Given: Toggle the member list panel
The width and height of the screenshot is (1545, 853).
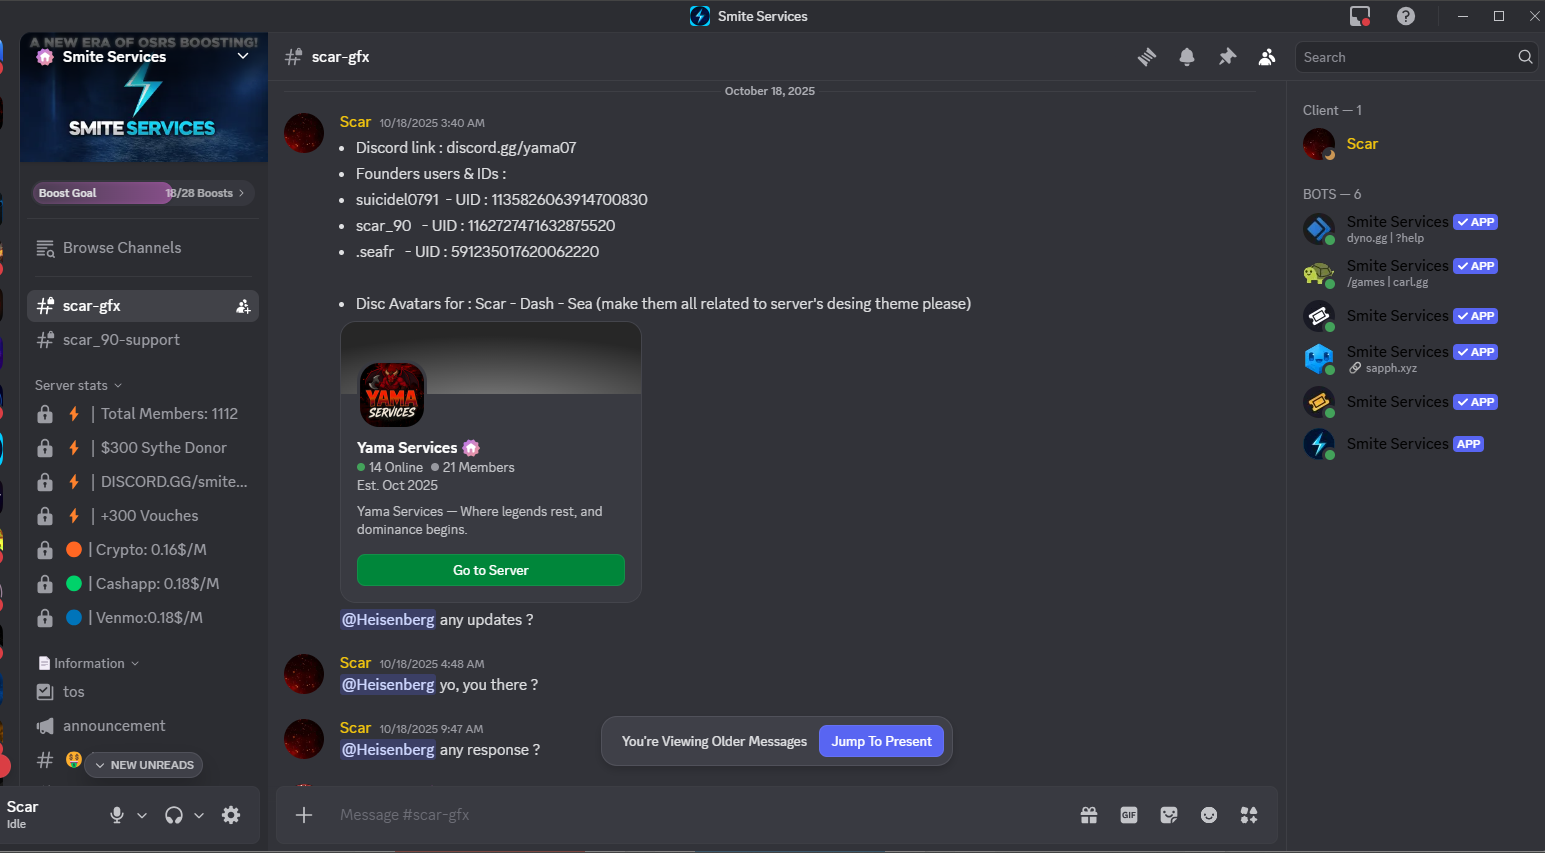Looking at the screenshot, I should pyautogui.click(x=1267, y=57).
